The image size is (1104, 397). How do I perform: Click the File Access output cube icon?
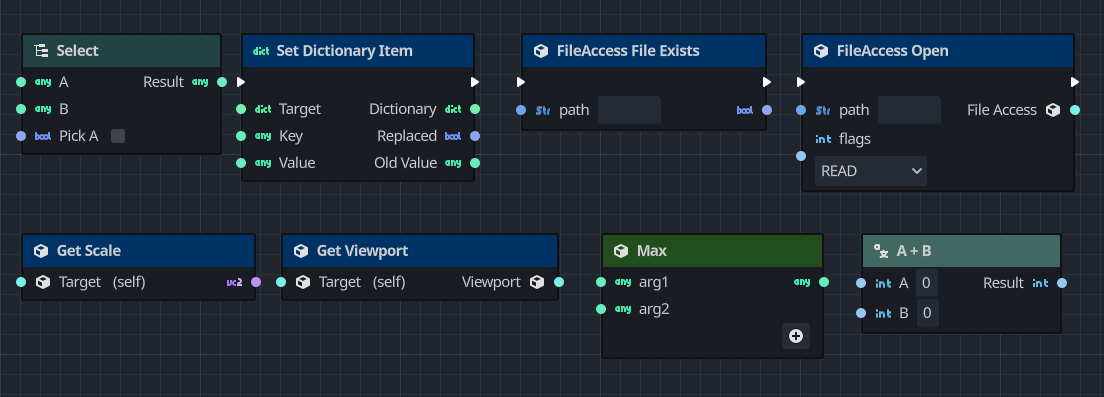[x=1053, y=110]
